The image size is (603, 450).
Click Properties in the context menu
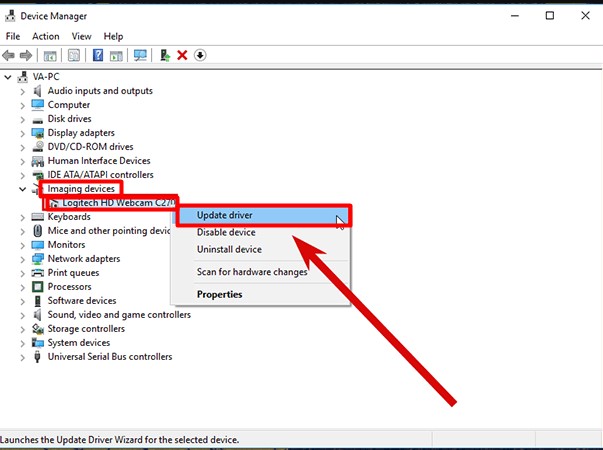[220, 295]
